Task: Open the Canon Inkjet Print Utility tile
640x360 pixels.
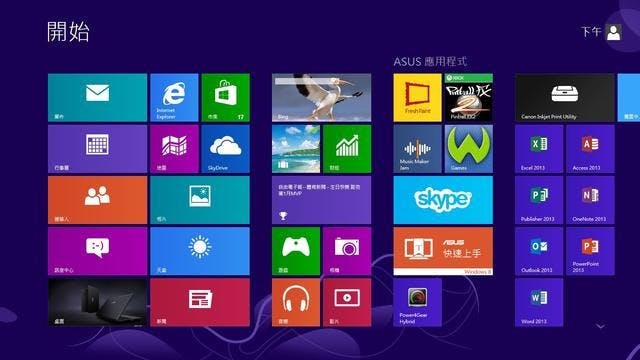Action: coord(564,98)
